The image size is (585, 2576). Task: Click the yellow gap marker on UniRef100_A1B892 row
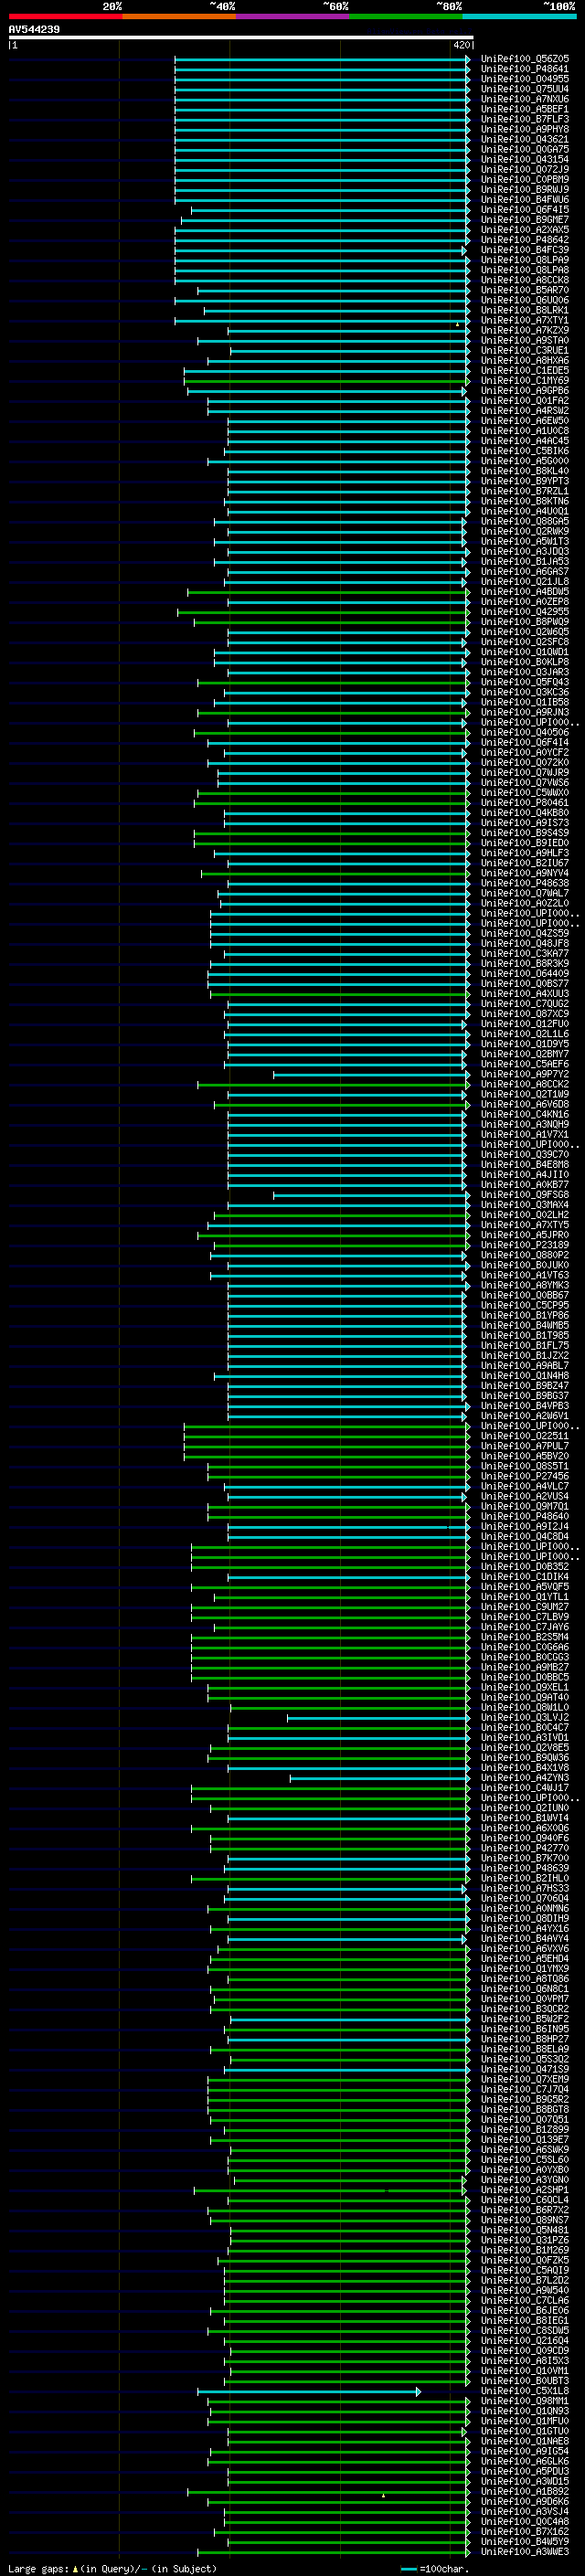click(383, 2495)
